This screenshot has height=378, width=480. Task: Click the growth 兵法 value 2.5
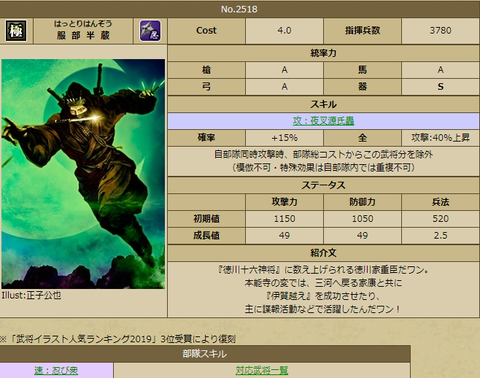click(x=440, y=236)
